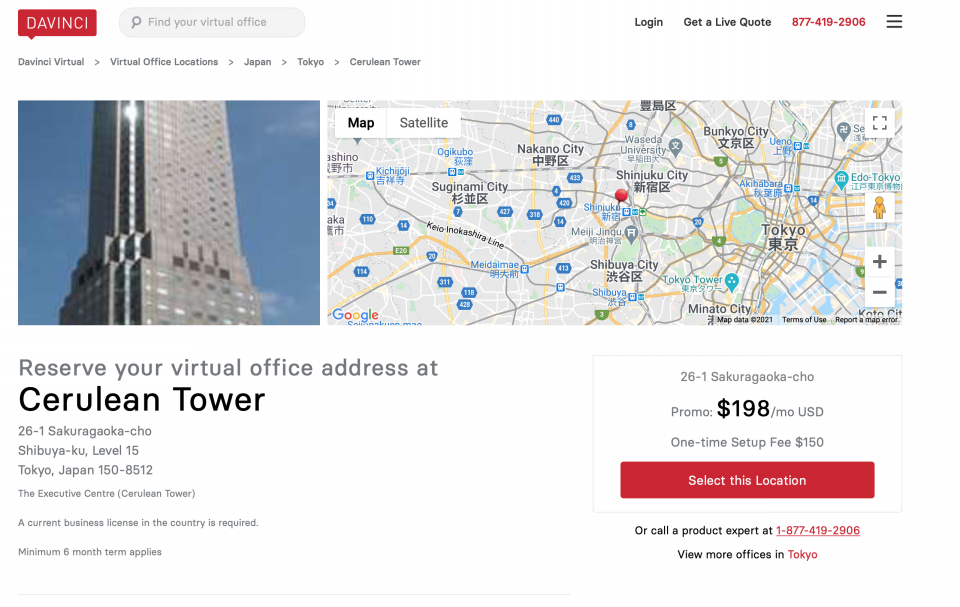
Task: Click Get a Live Quote
Action: coord(727,22)
